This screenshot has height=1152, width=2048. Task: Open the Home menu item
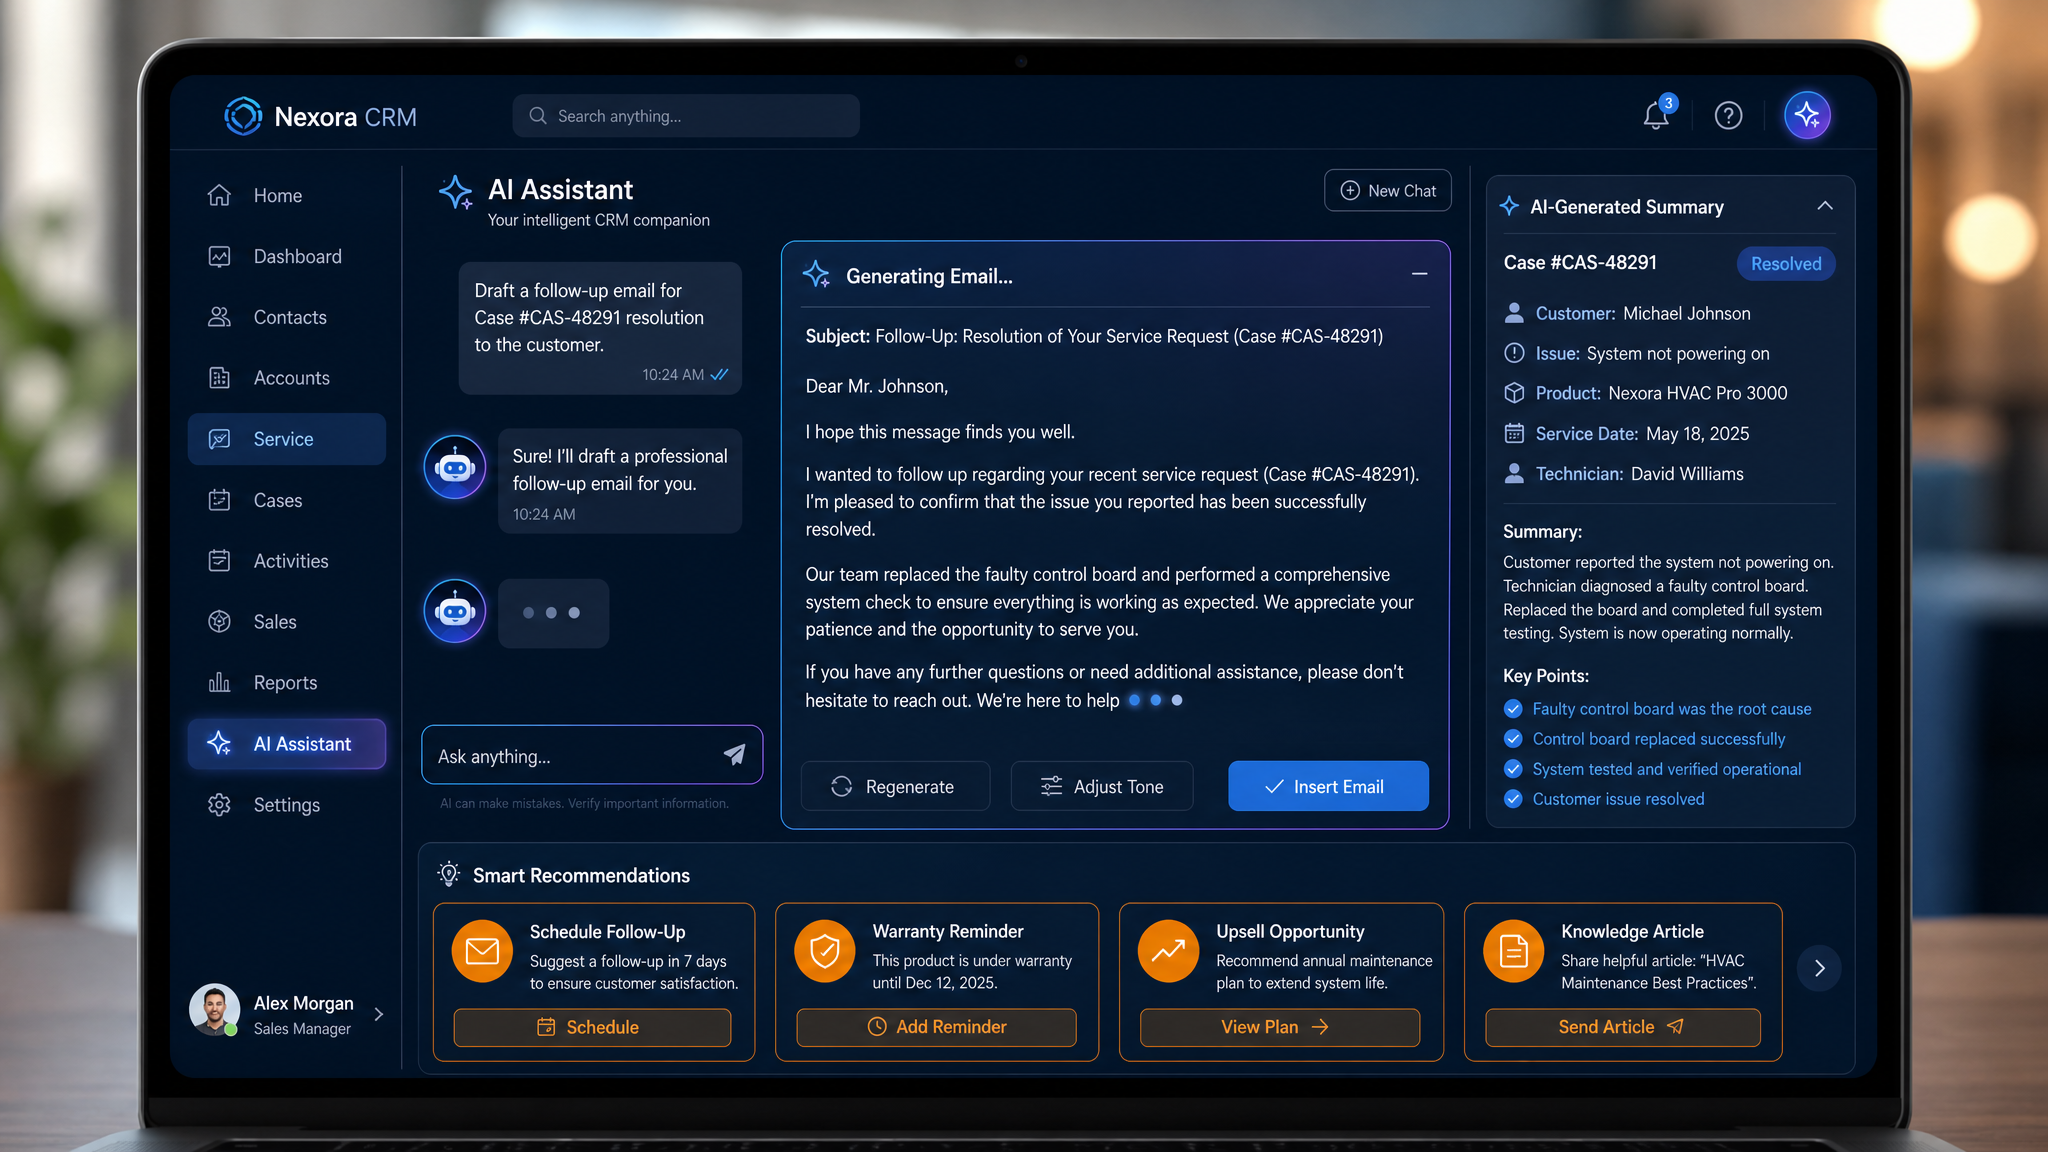(x=287, y=195)
